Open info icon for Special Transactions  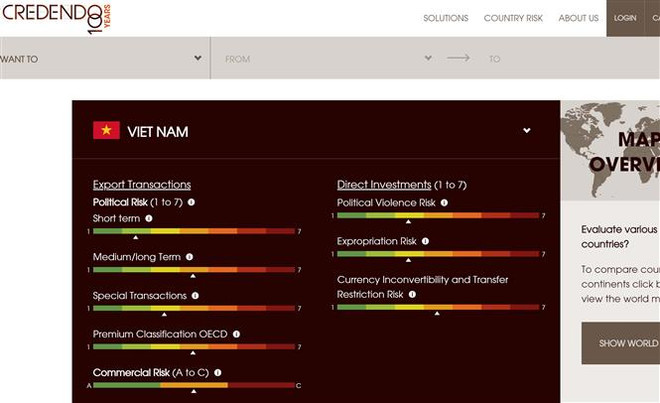[195, 296]
